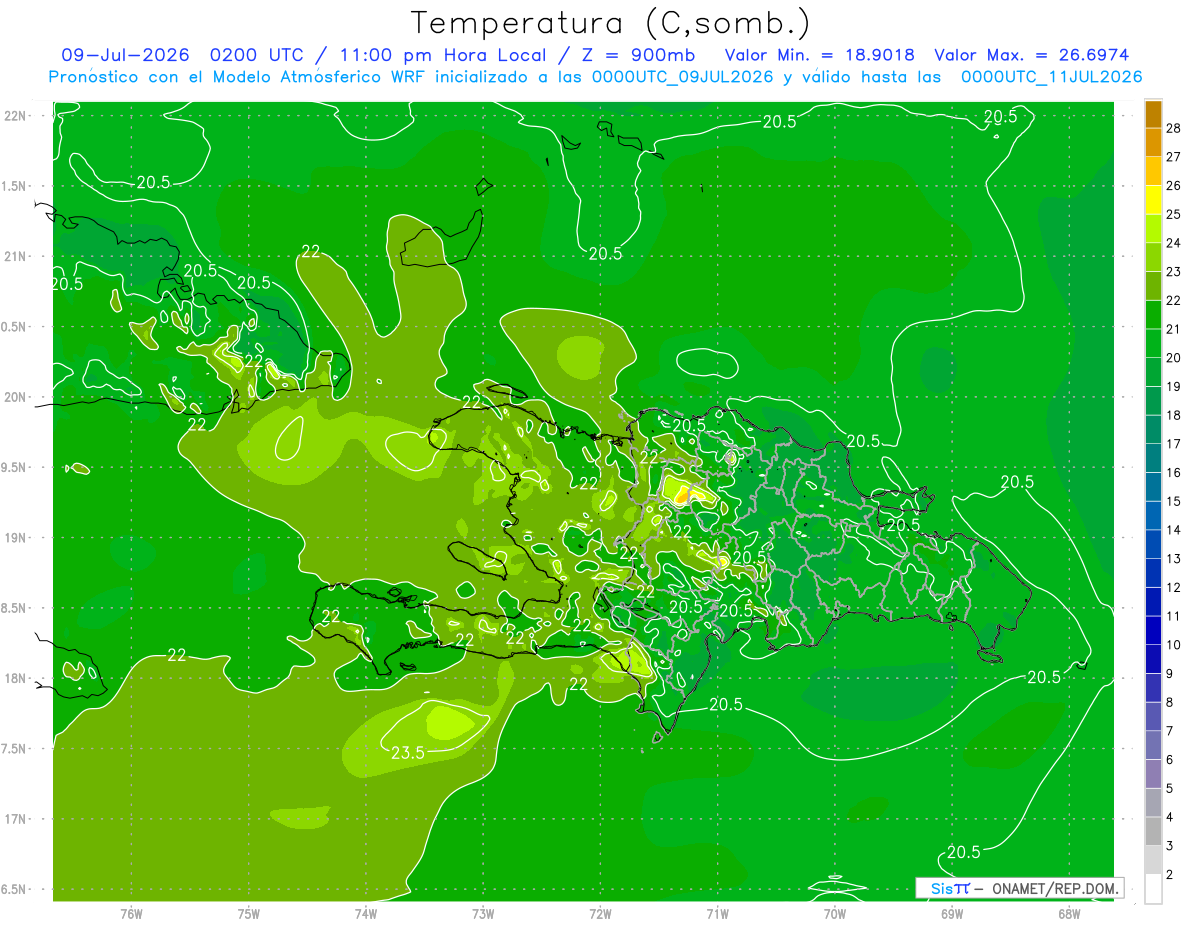
Task: Pick the bright yellow legend swatch between 25 and 26
Action: 1153,200
